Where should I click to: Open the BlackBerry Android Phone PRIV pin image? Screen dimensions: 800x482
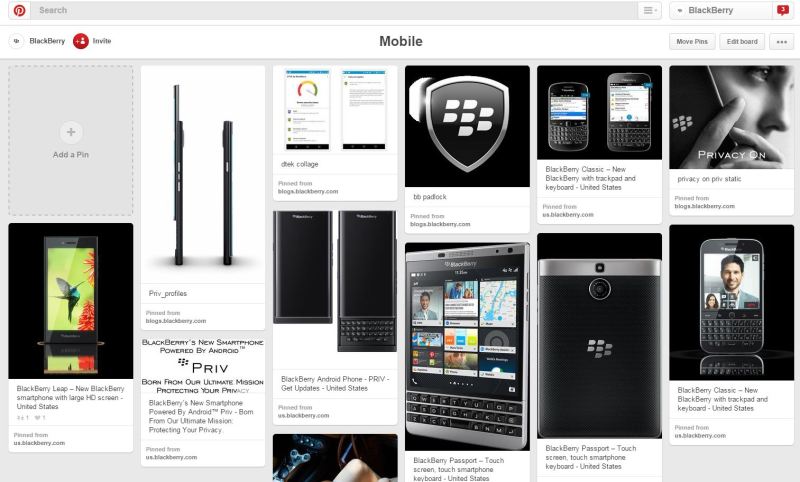335,290
